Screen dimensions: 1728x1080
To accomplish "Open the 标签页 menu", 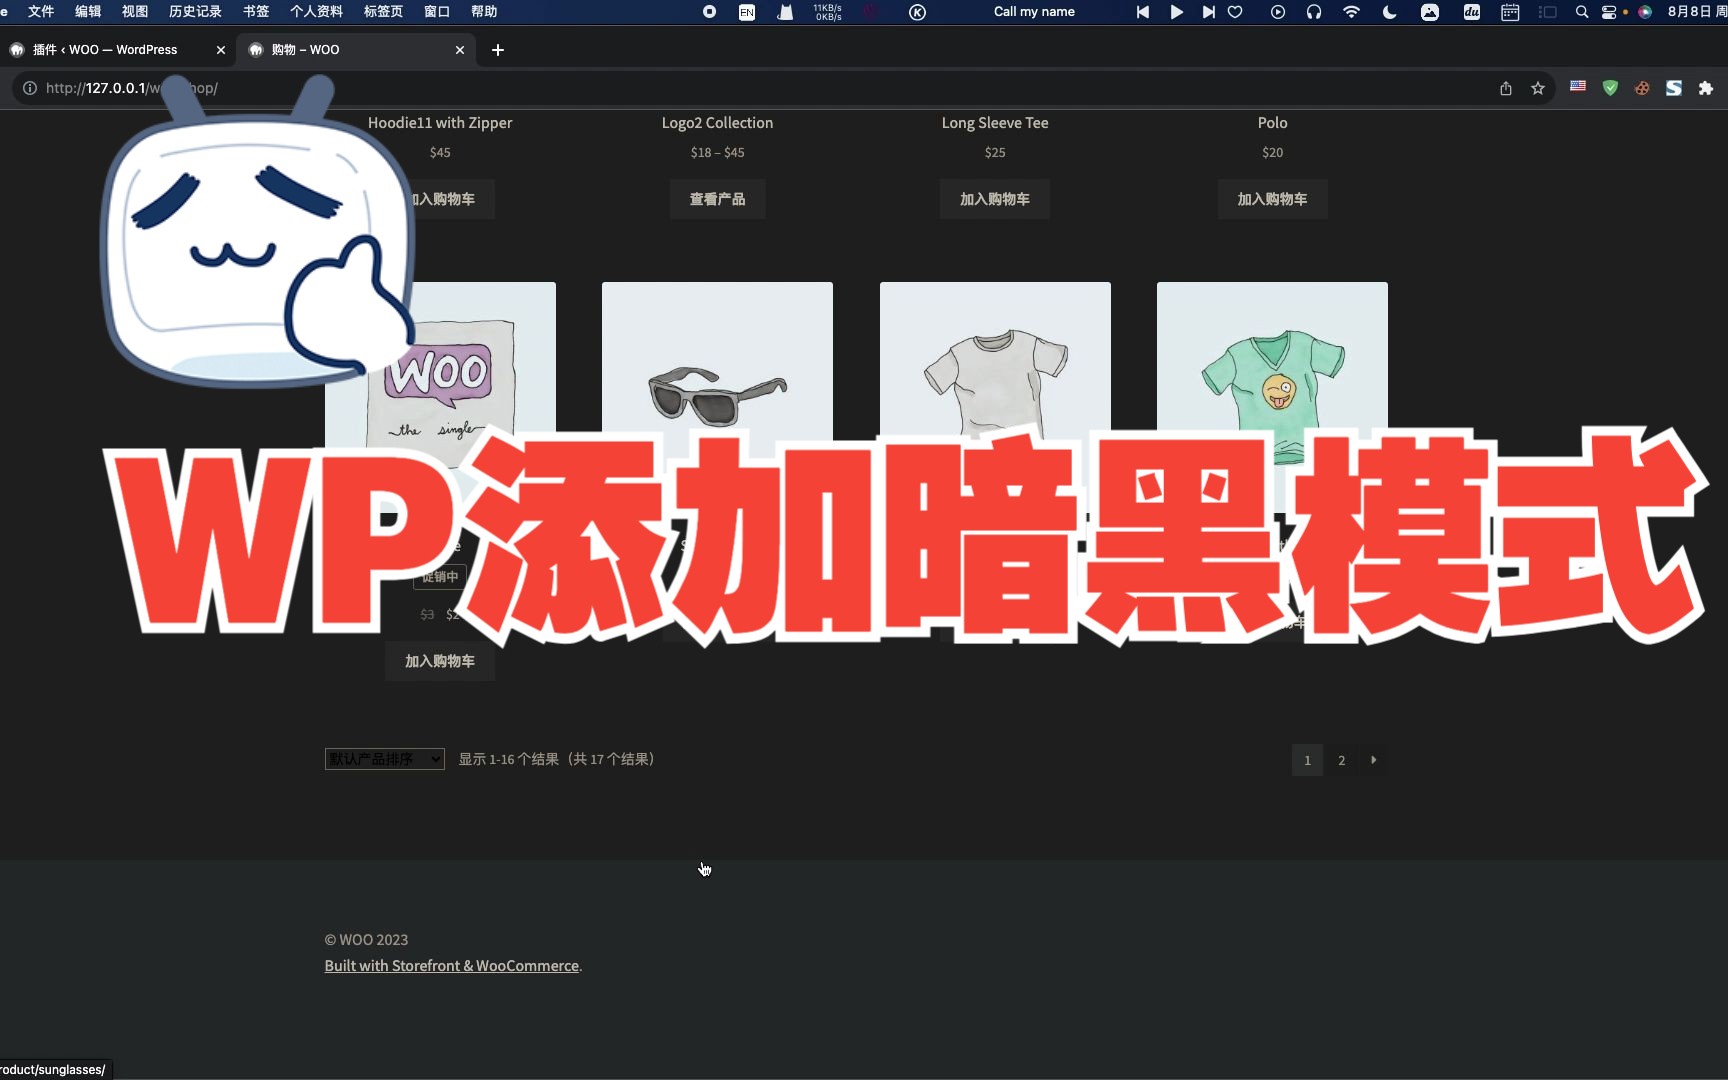I will click(383, 12).
